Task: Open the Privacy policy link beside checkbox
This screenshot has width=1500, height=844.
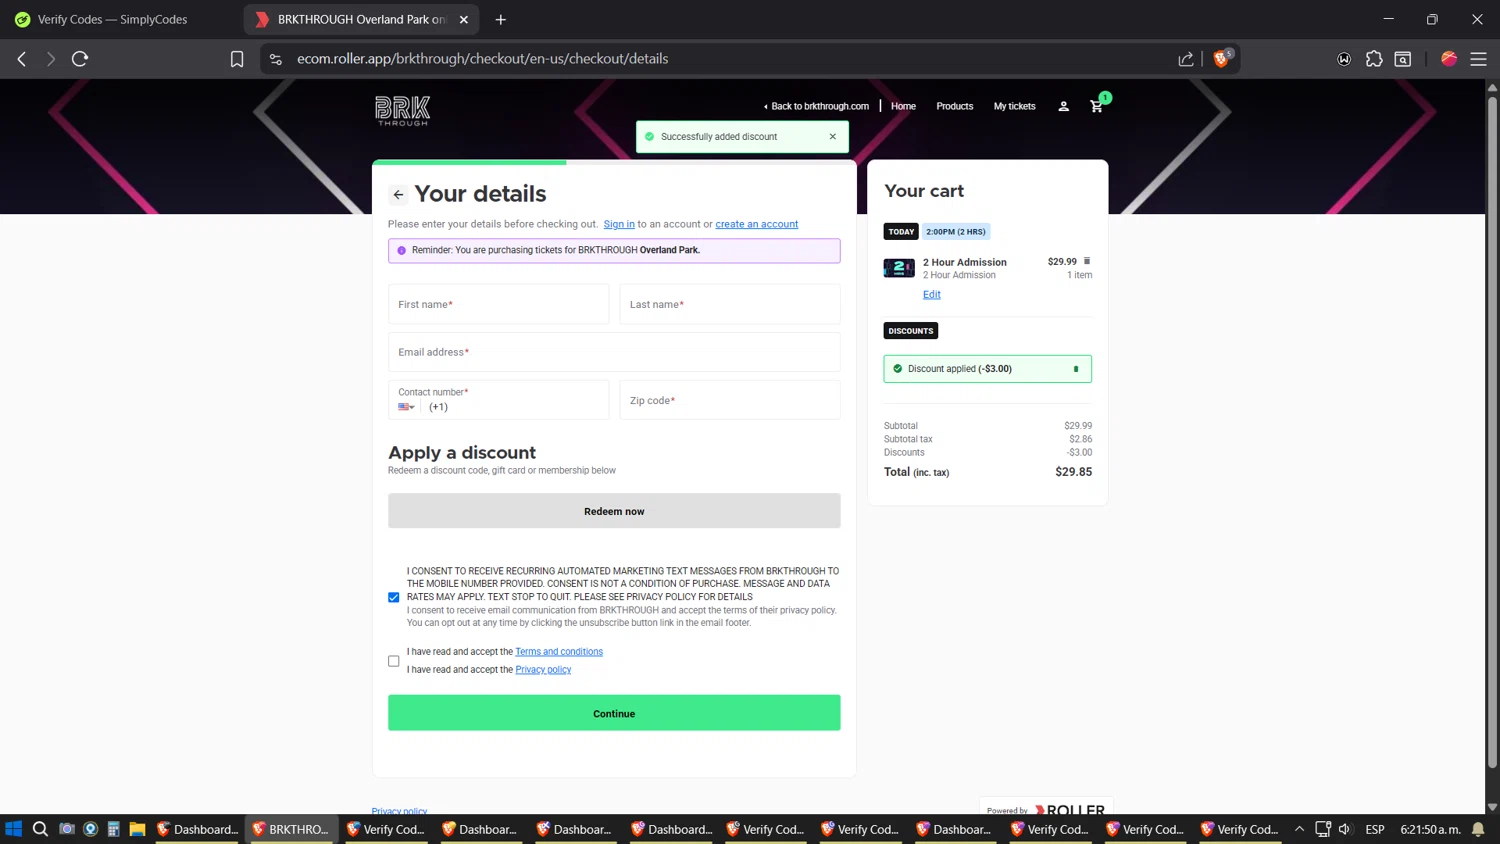Action: pos(543,670)
